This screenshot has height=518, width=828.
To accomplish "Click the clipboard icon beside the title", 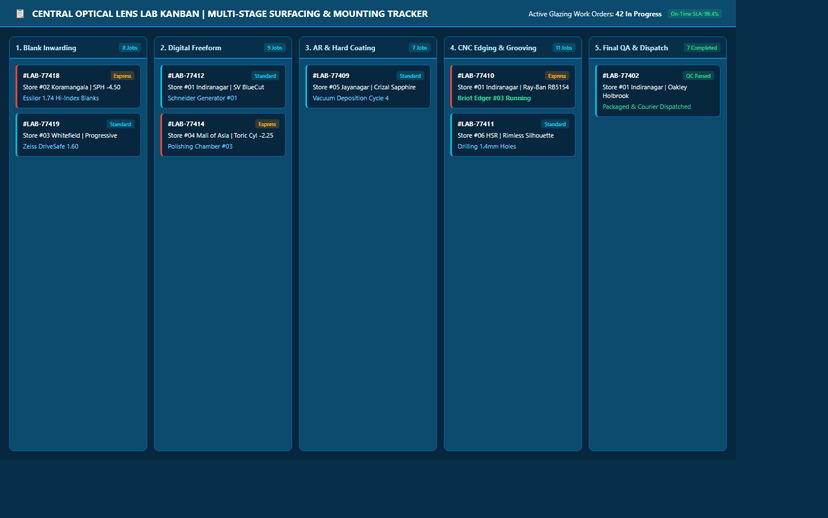I will coord(20,14).
